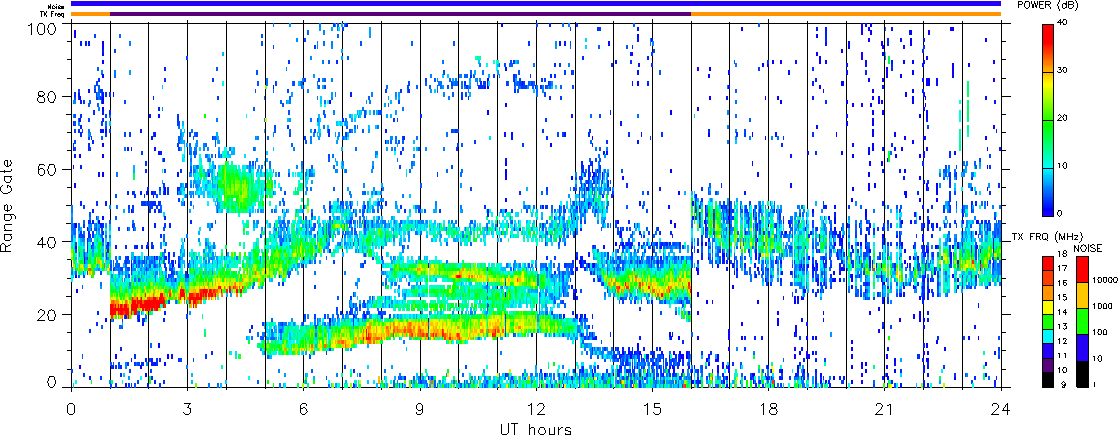Click the "POWER (dB)" colorbar title

tap(1047, 5)
